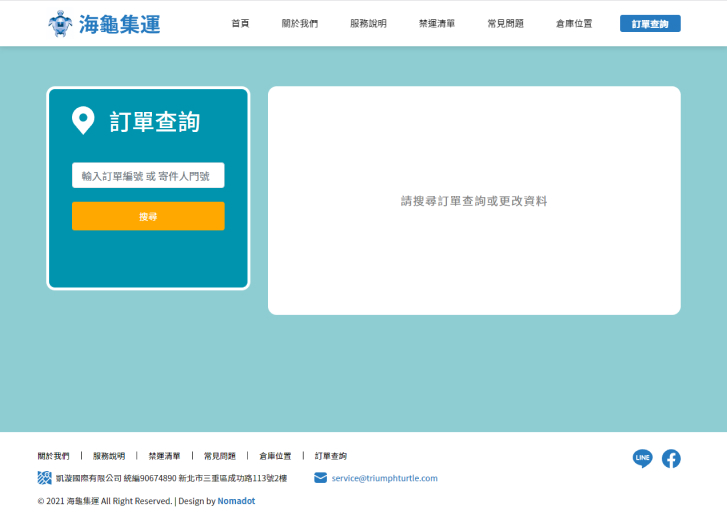Click the footer 倉庫位置 link

275,456
